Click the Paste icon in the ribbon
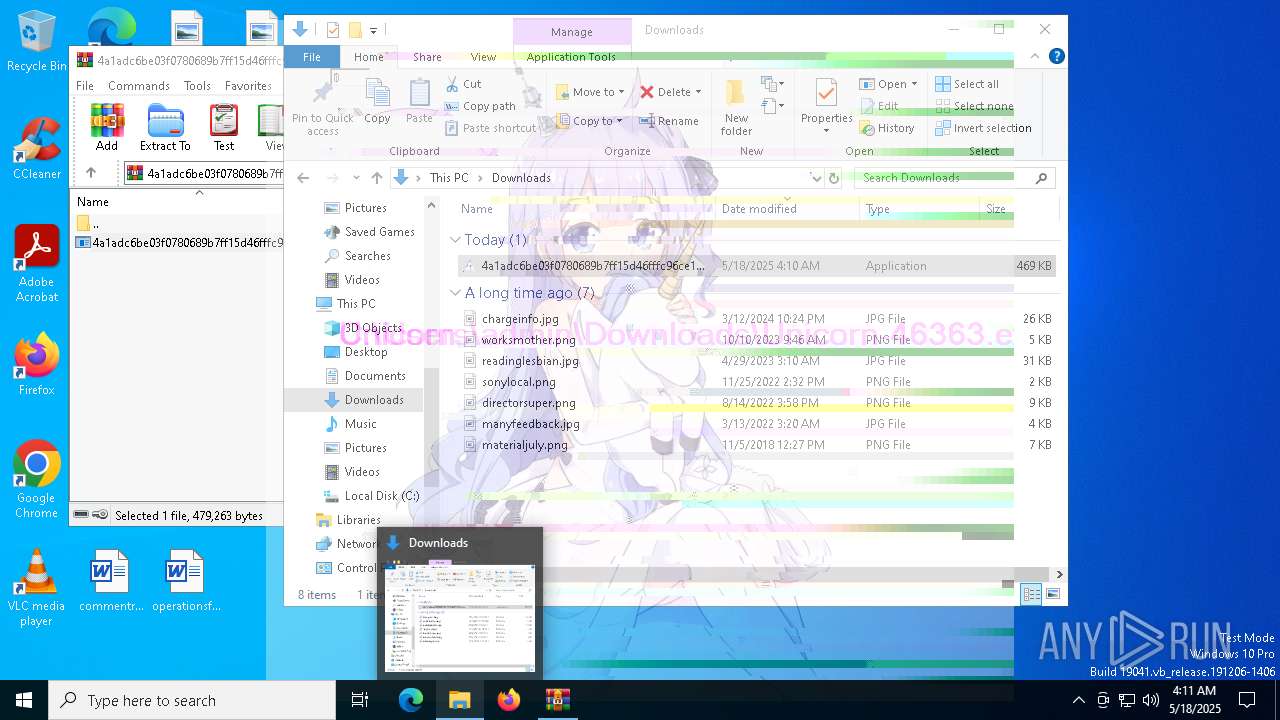The height and width of the screenshot is (720, 1280). coord(420,94)
